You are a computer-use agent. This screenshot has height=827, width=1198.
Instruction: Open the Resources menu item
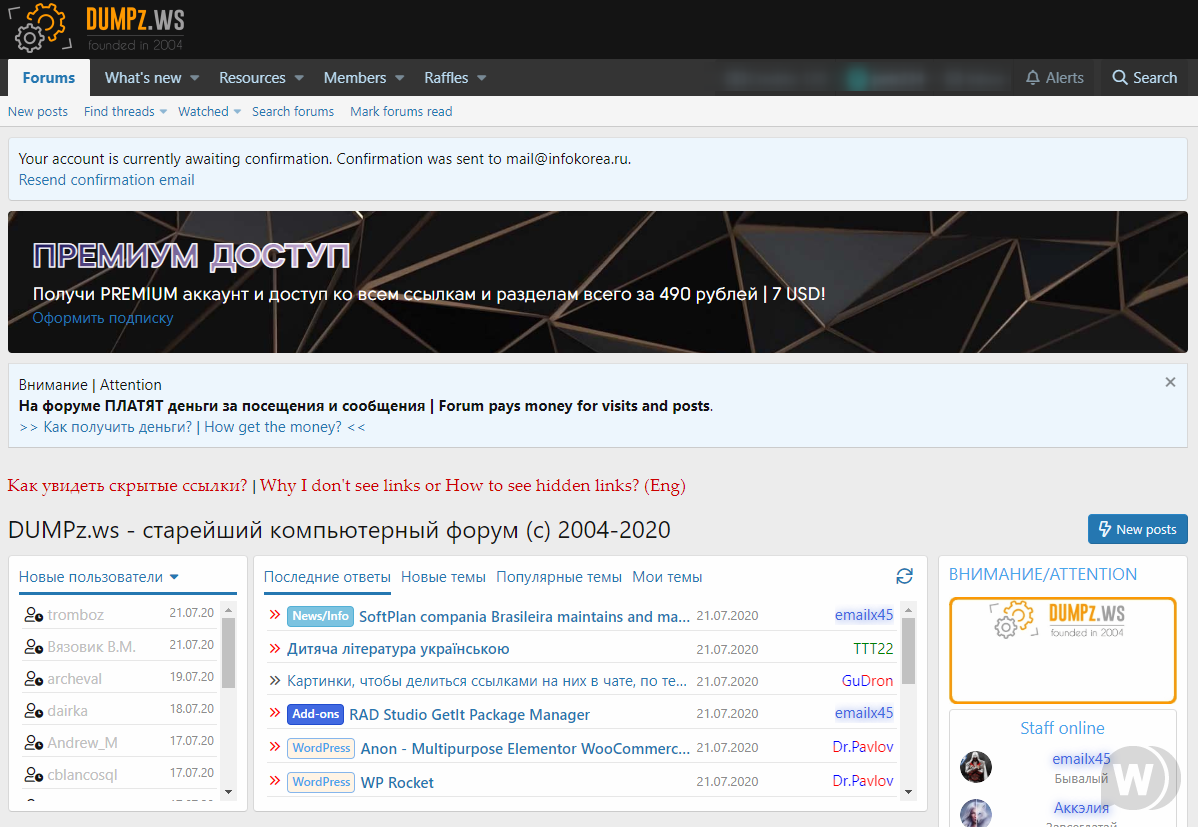coord(252,78)
